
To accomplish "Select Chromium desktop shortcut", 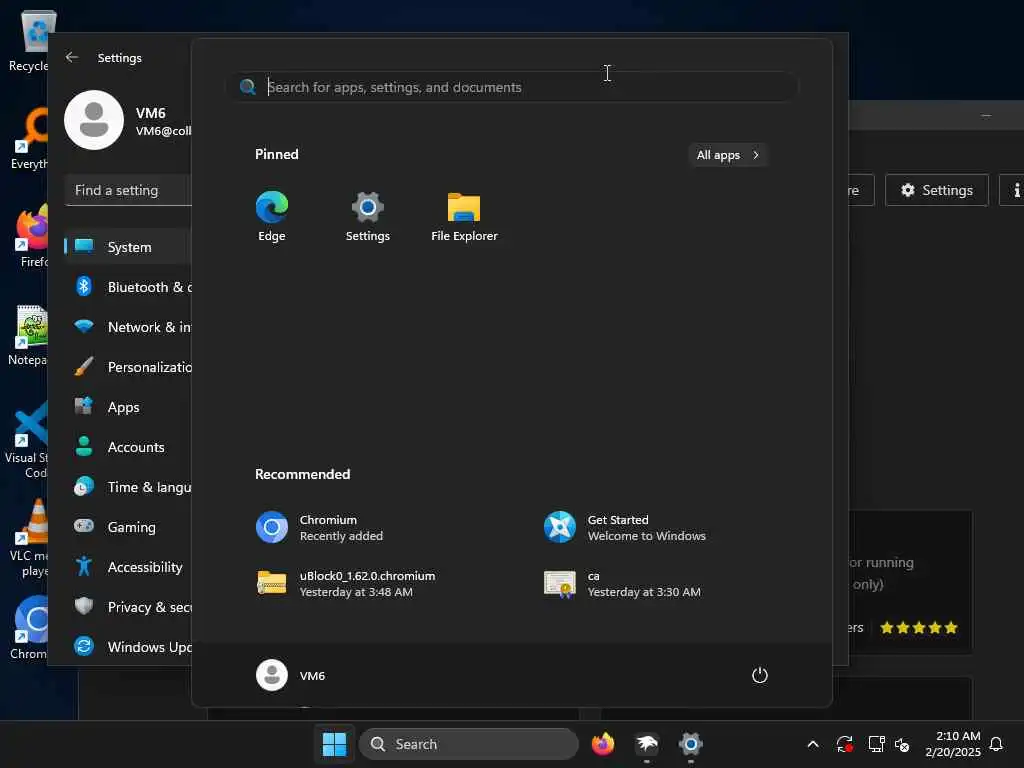I will [29, 628].
